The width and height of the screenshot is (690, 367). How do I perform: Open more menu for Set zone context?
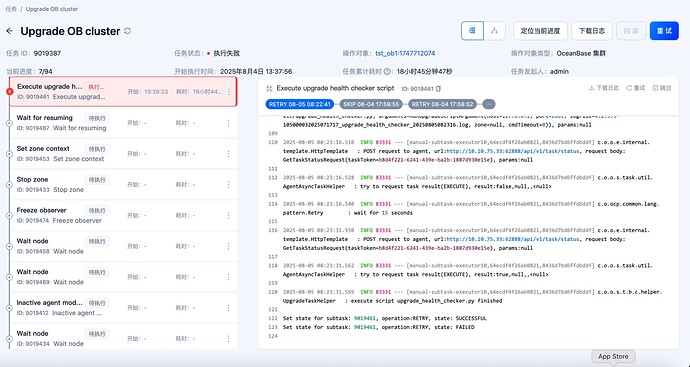[228, 154]
